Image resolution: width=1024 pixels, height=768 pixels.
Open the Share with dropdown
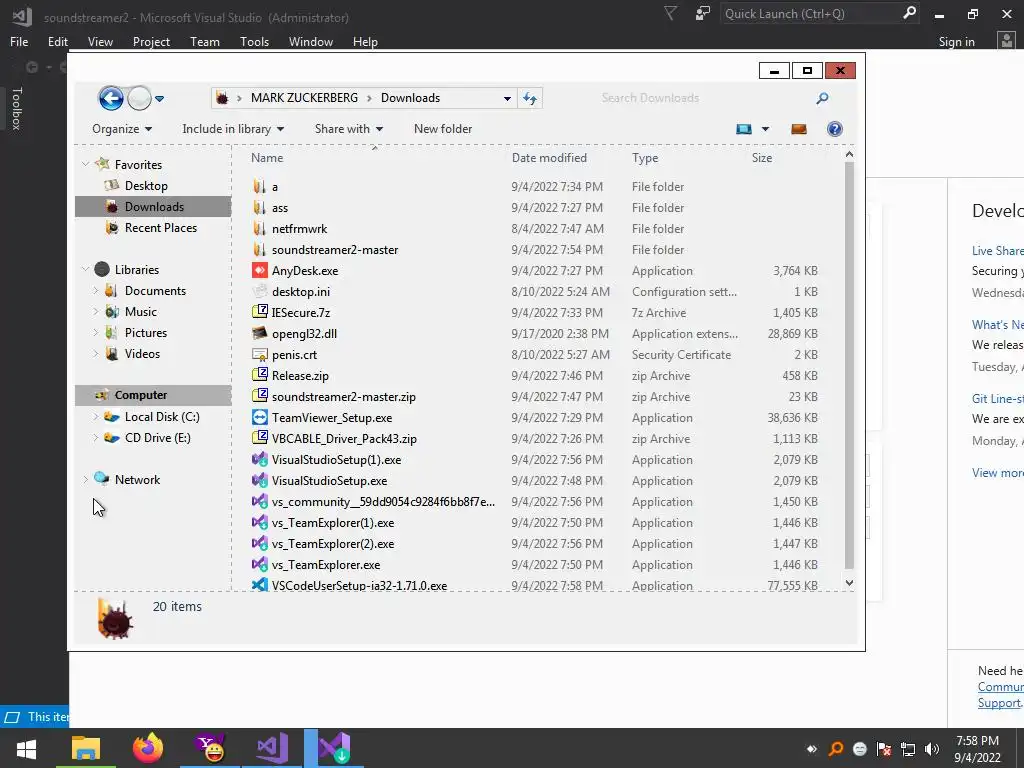click(x=349, y=129)
